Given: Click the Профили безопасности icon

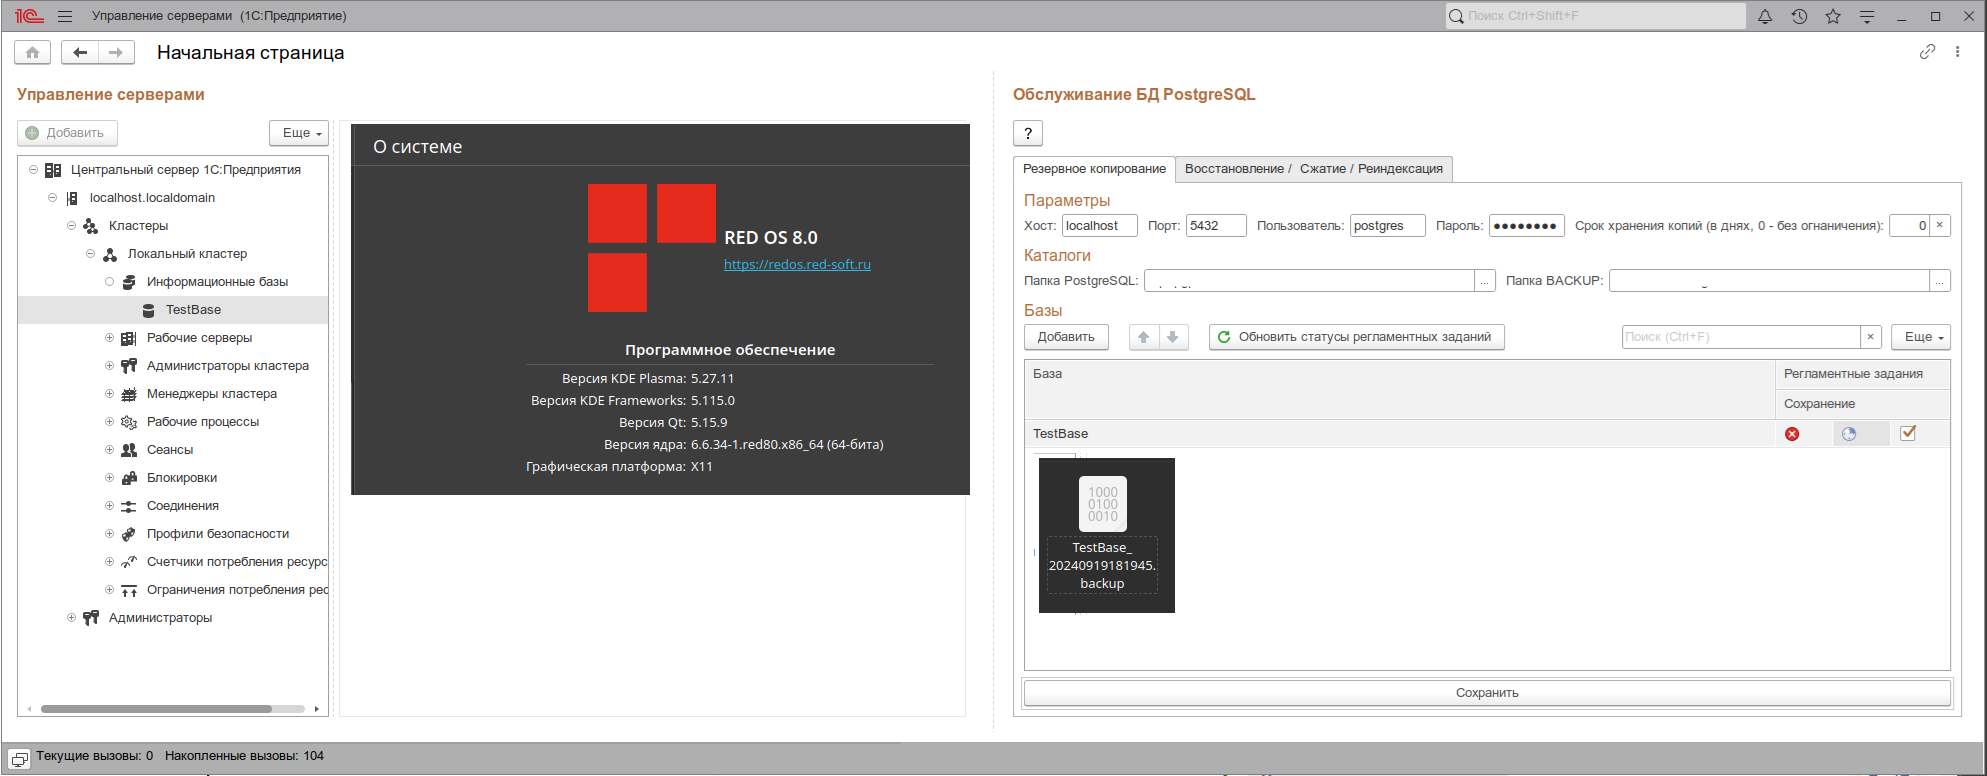Looking at the screenshot, I should 129,534.
